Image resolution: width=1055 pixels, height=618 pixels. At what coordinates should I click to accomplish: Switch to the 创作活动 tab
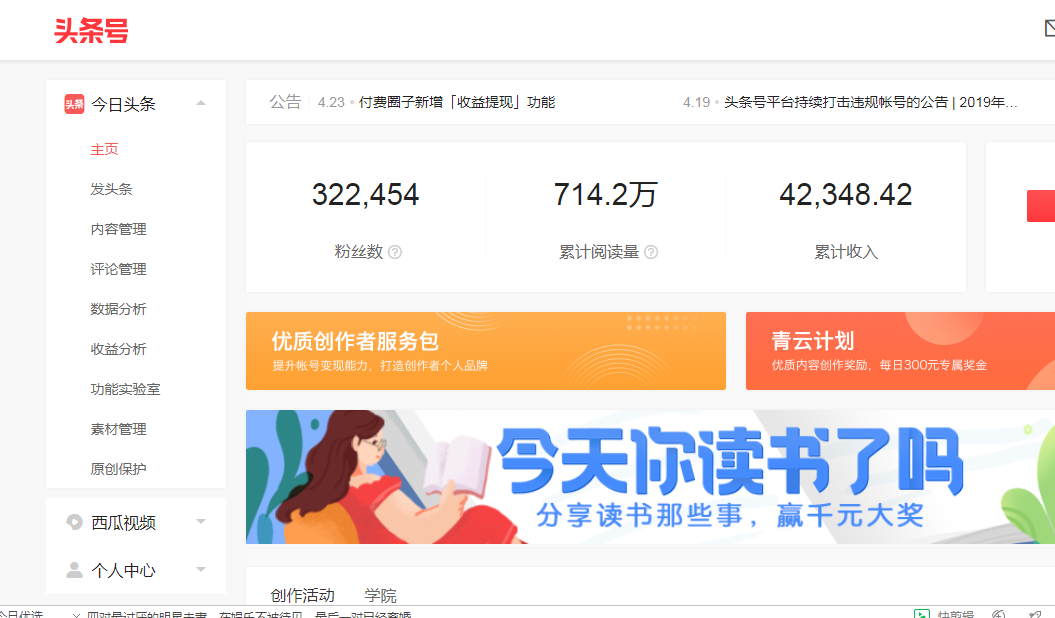(x=302, y=595)
